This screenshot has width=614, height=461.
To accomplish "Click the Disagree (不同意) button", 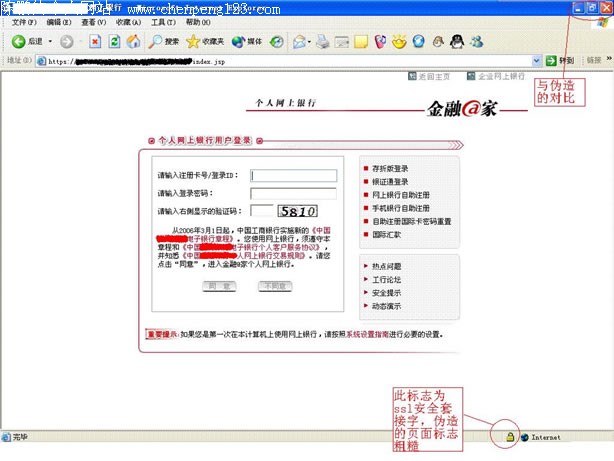I will (274, 286).
